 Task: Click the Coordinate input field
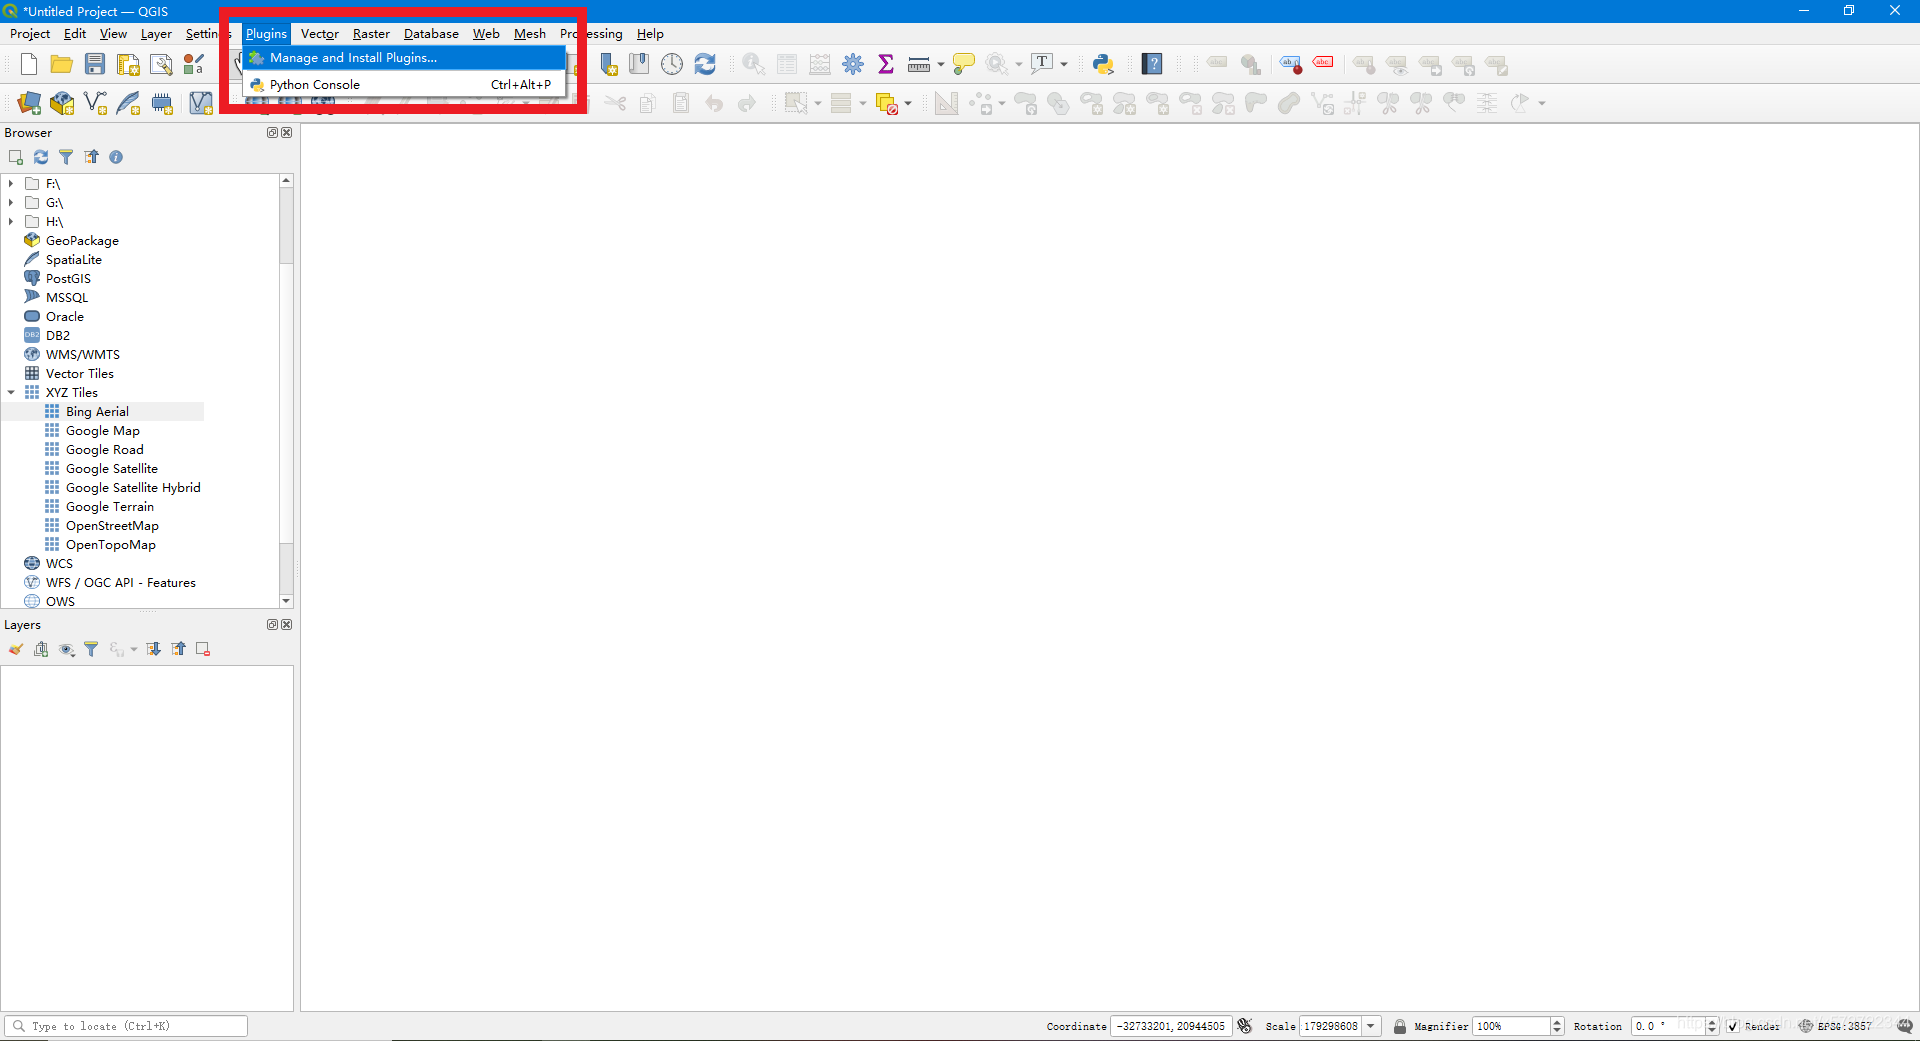[1171, 1026]
